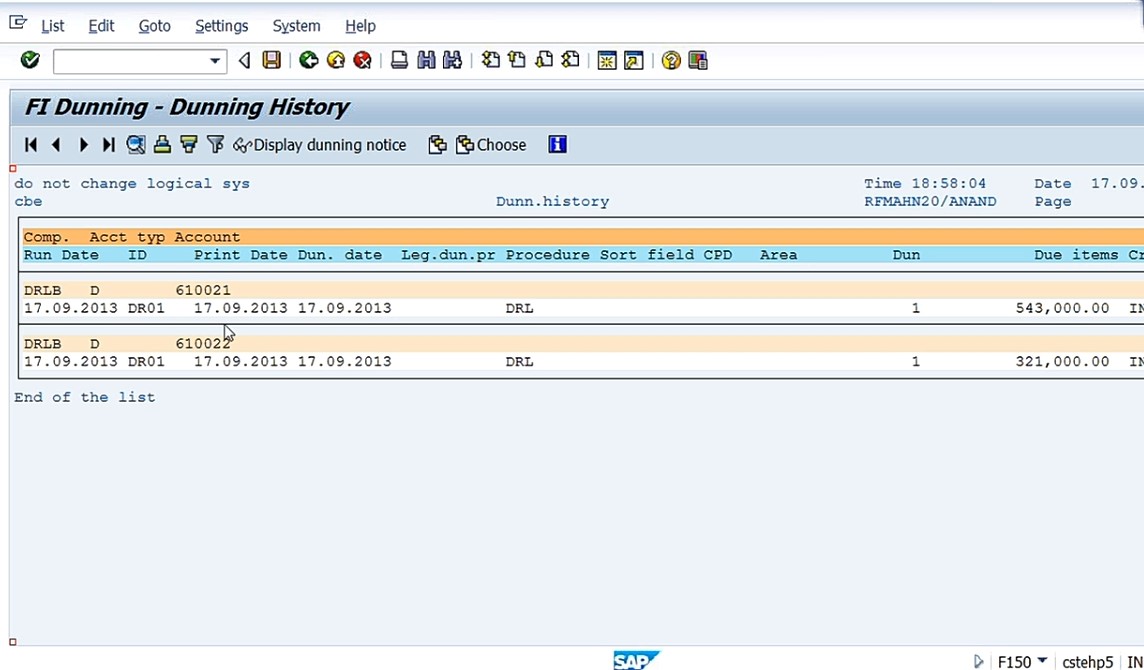Click the Generate Shortcut icon

coord(633,60)
